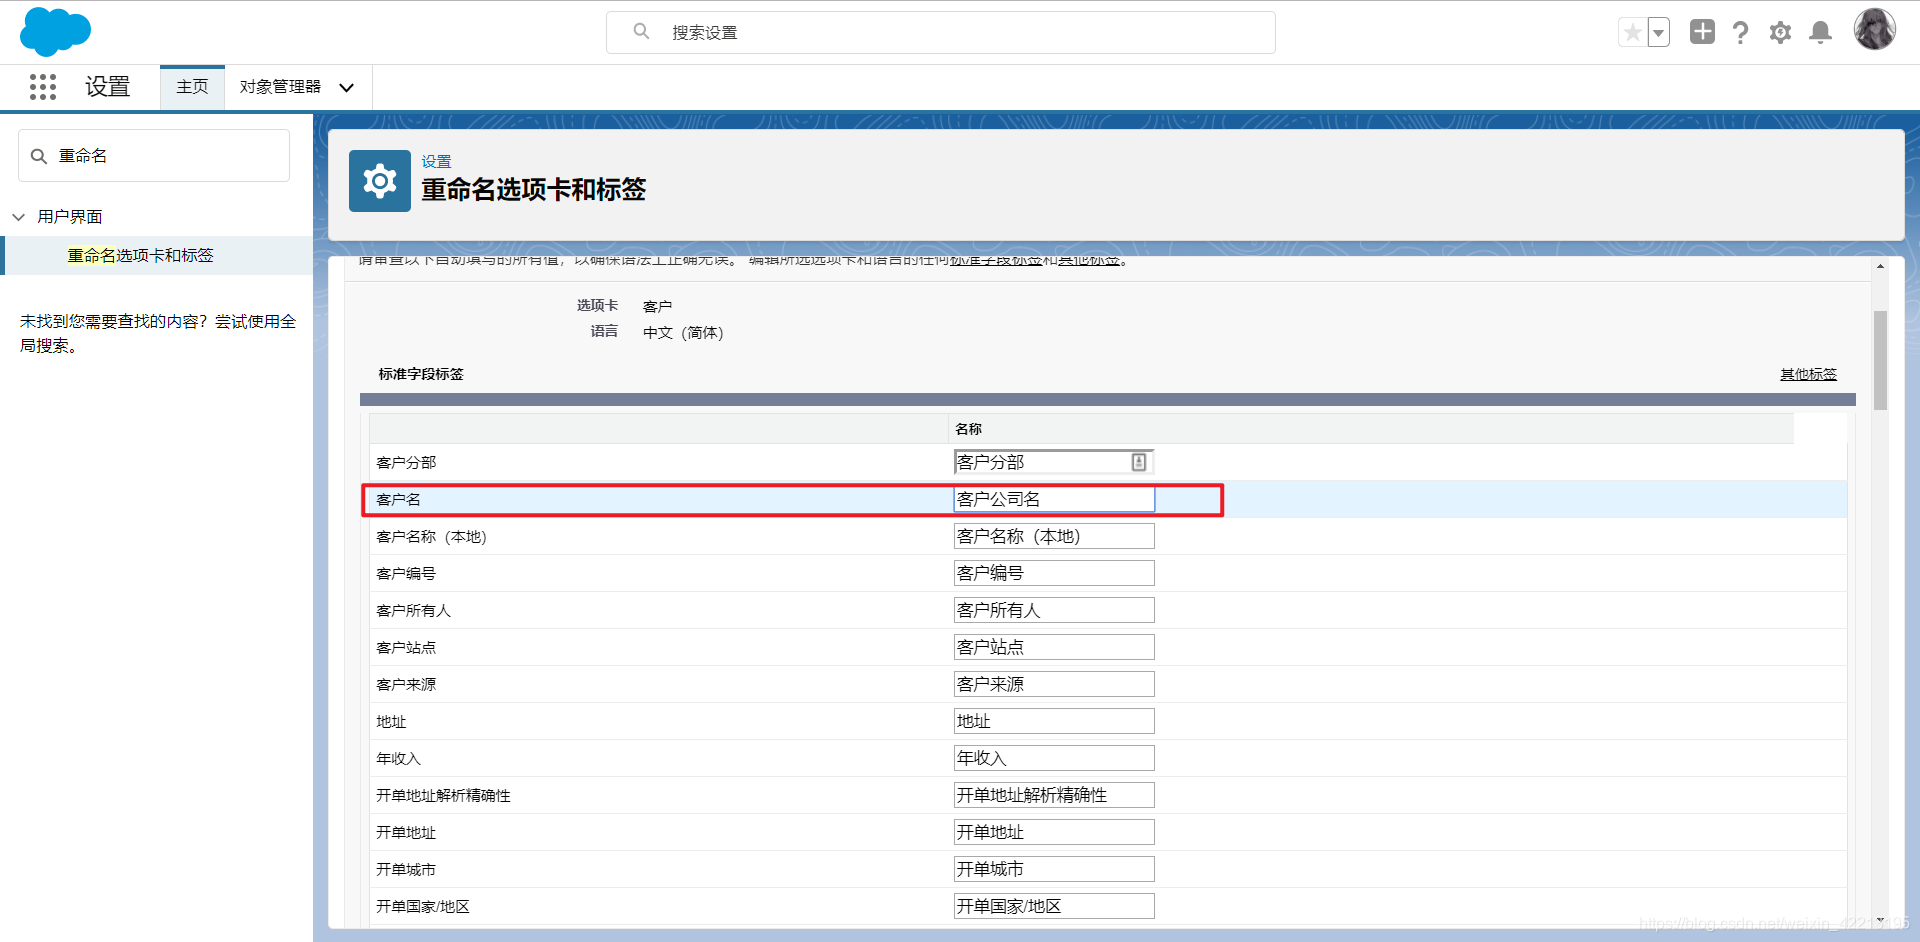Open the 对象管理器 tab
The width and height of the screenshot is (1920, 942).
pos(280,87)
